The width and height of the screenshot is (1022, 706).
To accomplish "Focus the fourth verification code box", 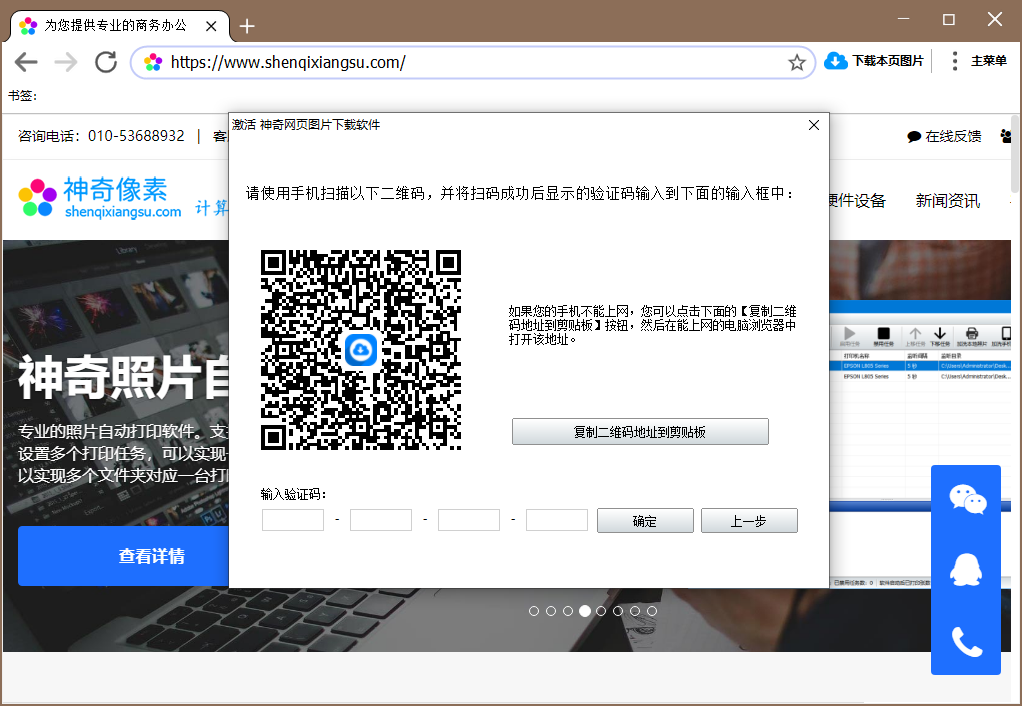I will coord(557,520).
